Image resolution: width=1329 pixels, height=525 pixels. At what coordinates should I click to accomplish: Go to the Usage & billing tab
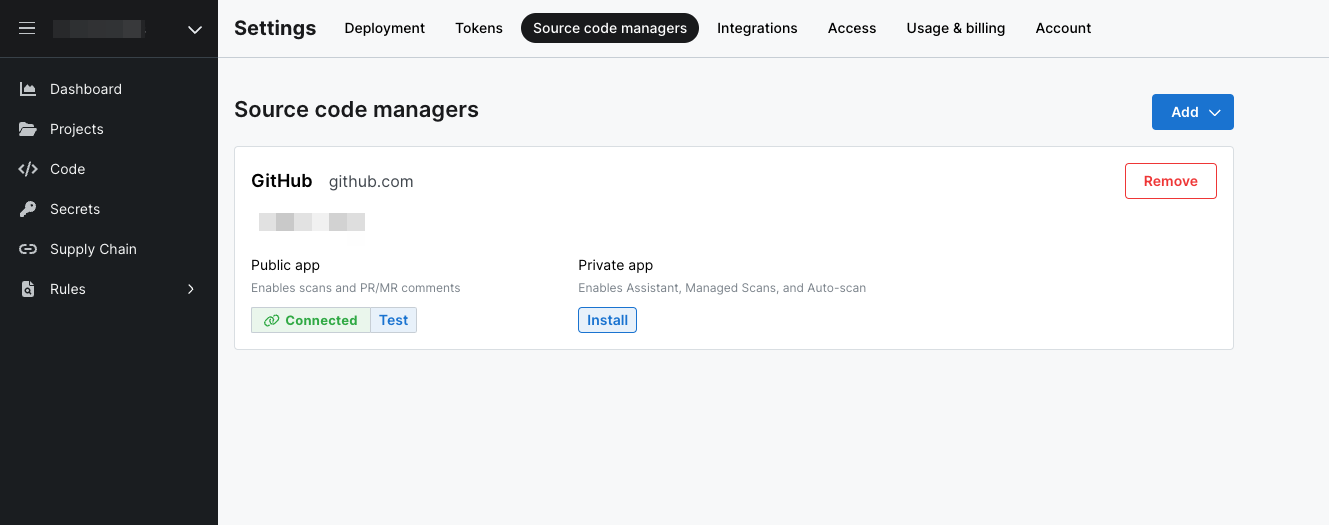[955, 28]
